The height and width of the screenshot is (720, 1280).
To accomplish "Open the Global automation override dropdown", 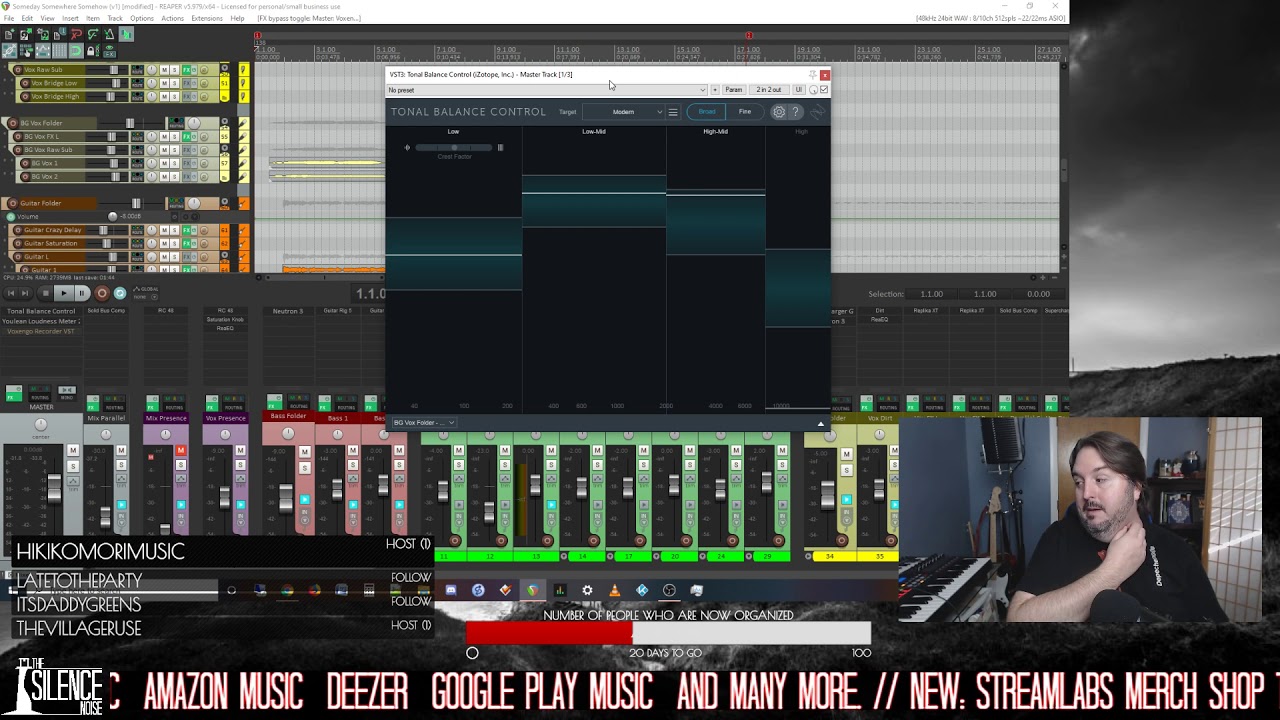I will click(145, 293).
